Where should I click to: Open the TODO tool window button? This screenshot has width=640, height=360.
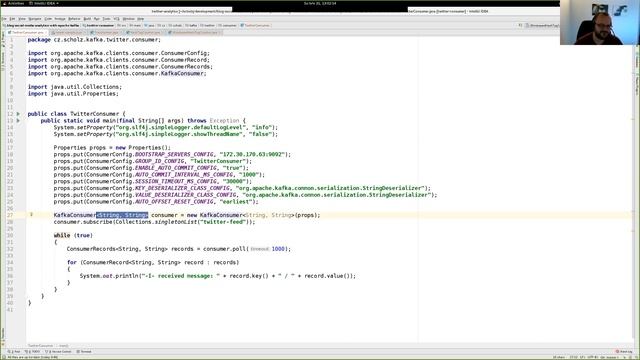coord(32,351)
